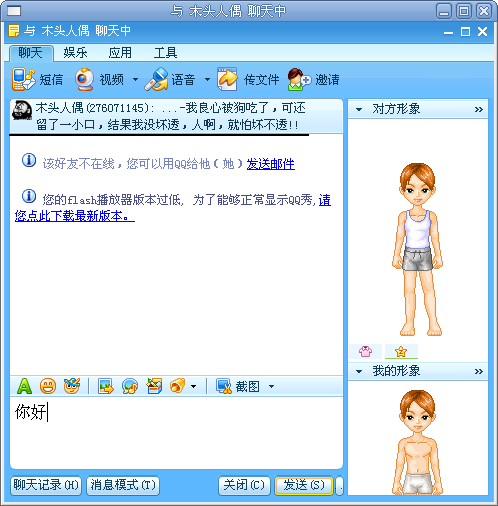
Task: Minimize the inner chat window
Action: [448, 32]
